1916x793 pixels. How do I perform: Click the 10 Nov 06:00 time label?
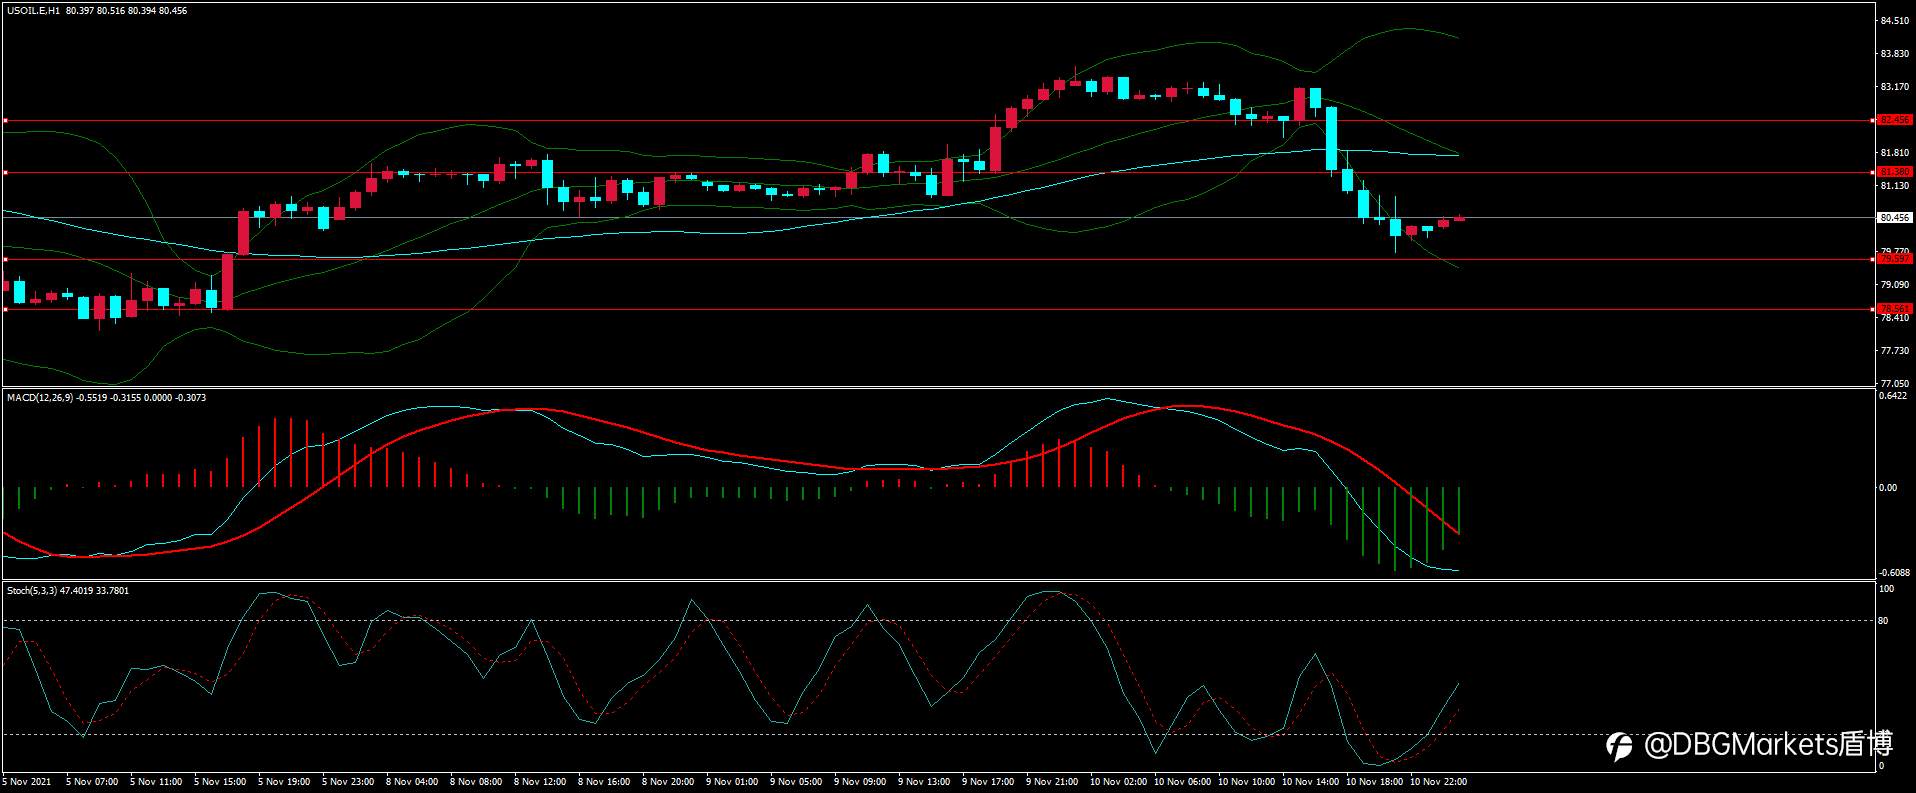1182,782
